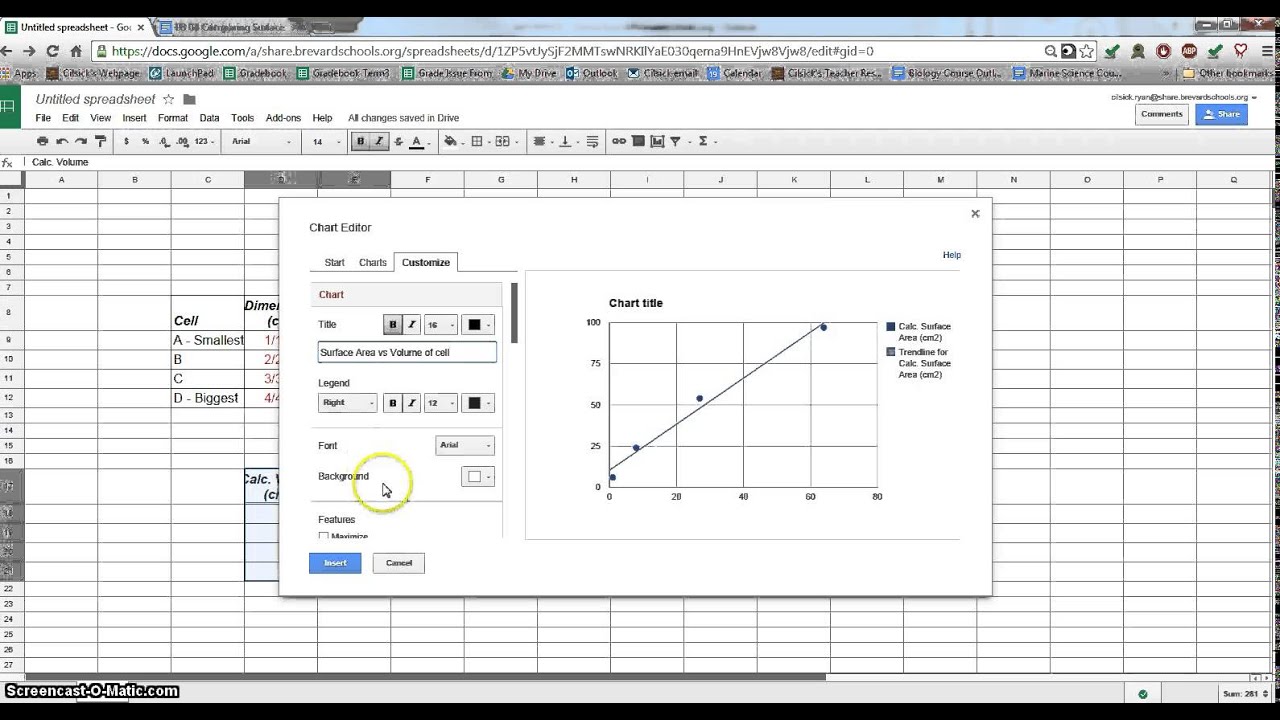Click the text wrapping icon
Screen dimensions: 1280x720
coord(593,141)
